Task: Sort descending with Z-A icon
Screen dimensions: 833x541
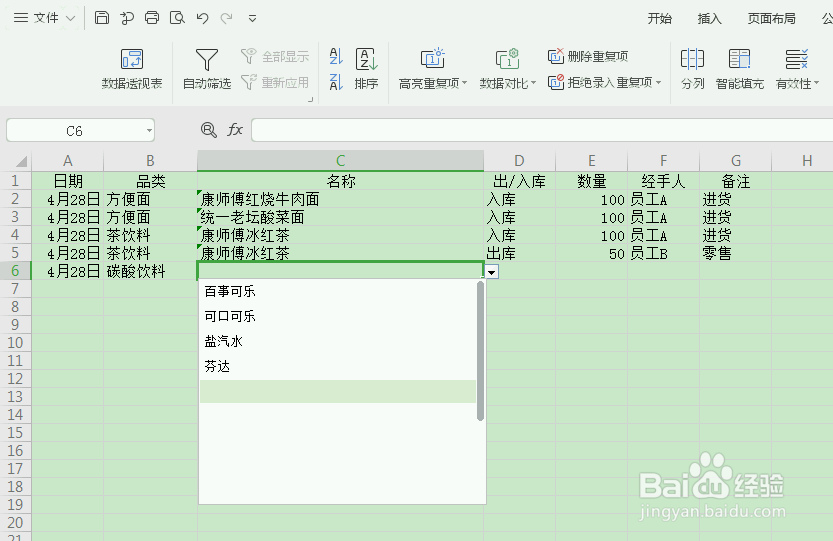Action: tap(336, 82)
